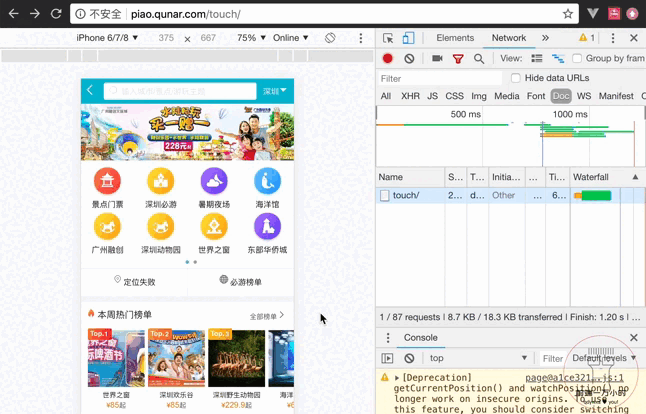Click the water park promo banner
The width and height of the screenshot is (646, 414).
coord(187,132)
